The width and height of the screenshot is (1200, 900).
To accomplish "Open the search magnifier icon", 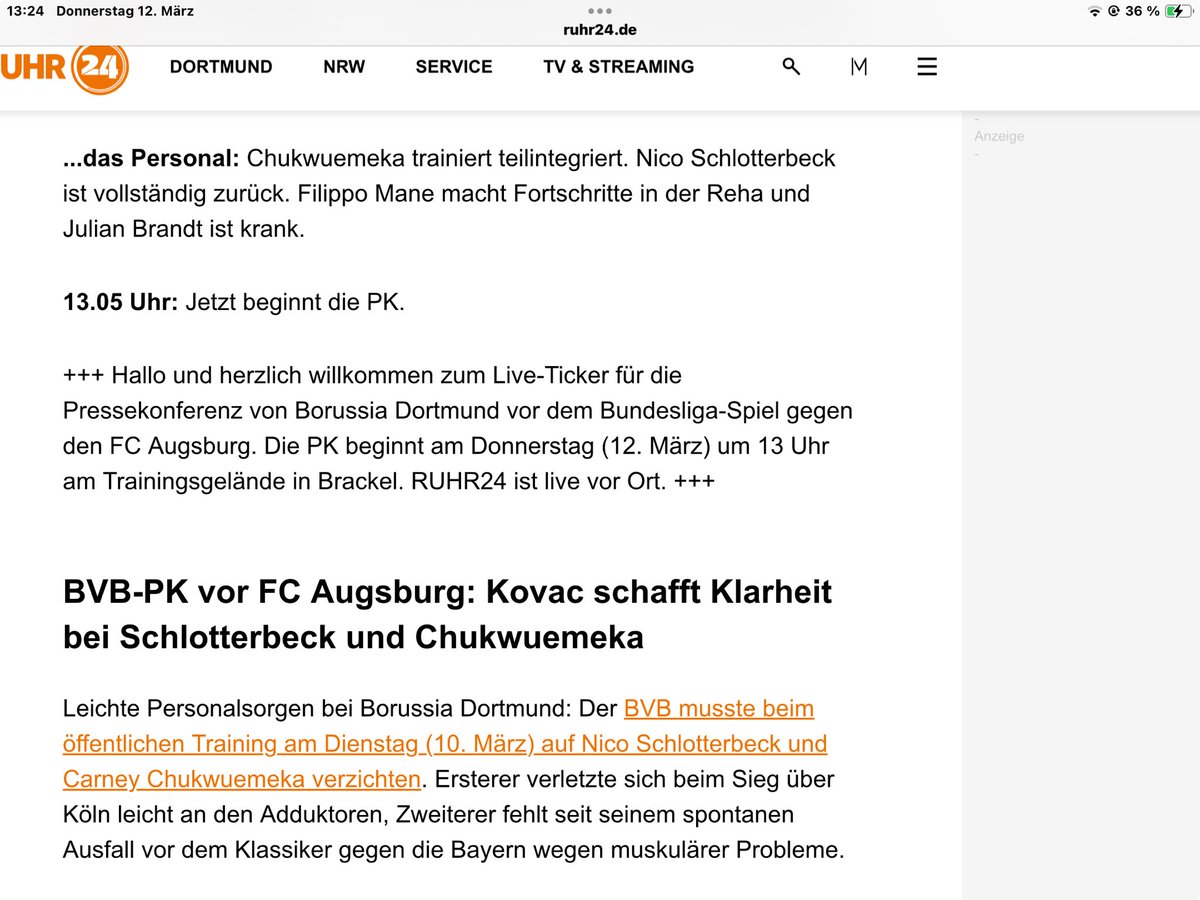I will click(791, 67).
